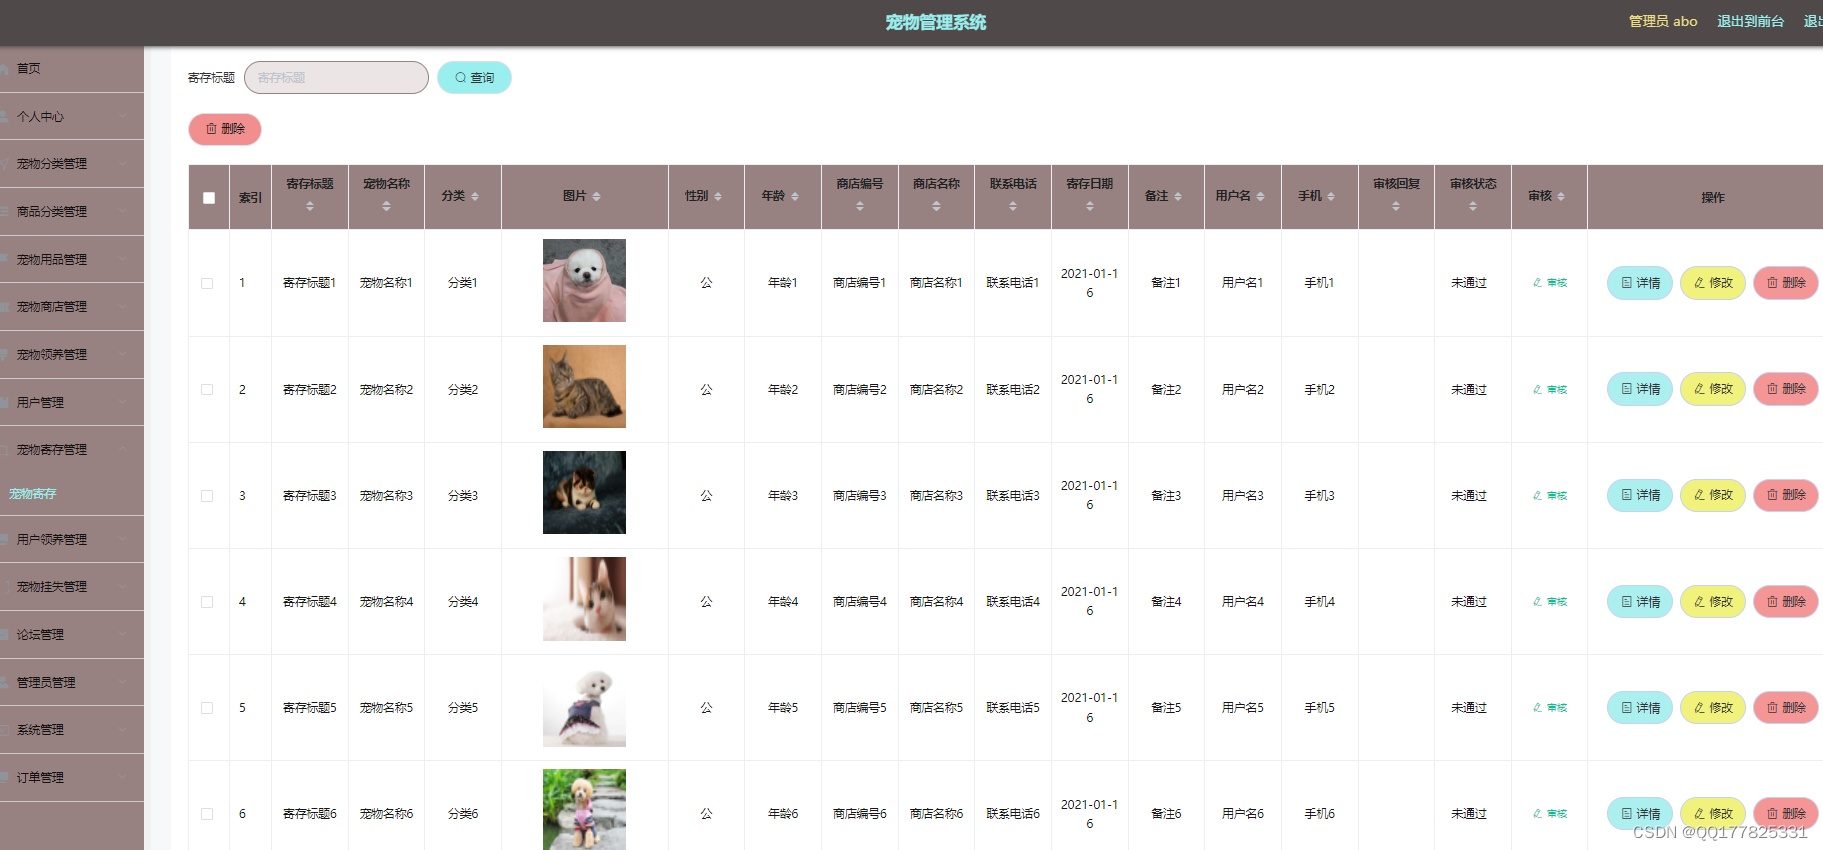This screenshot has width=1823, height=850.
Task: Sort table by 手机 column arrows
Action: (1331, 197)
